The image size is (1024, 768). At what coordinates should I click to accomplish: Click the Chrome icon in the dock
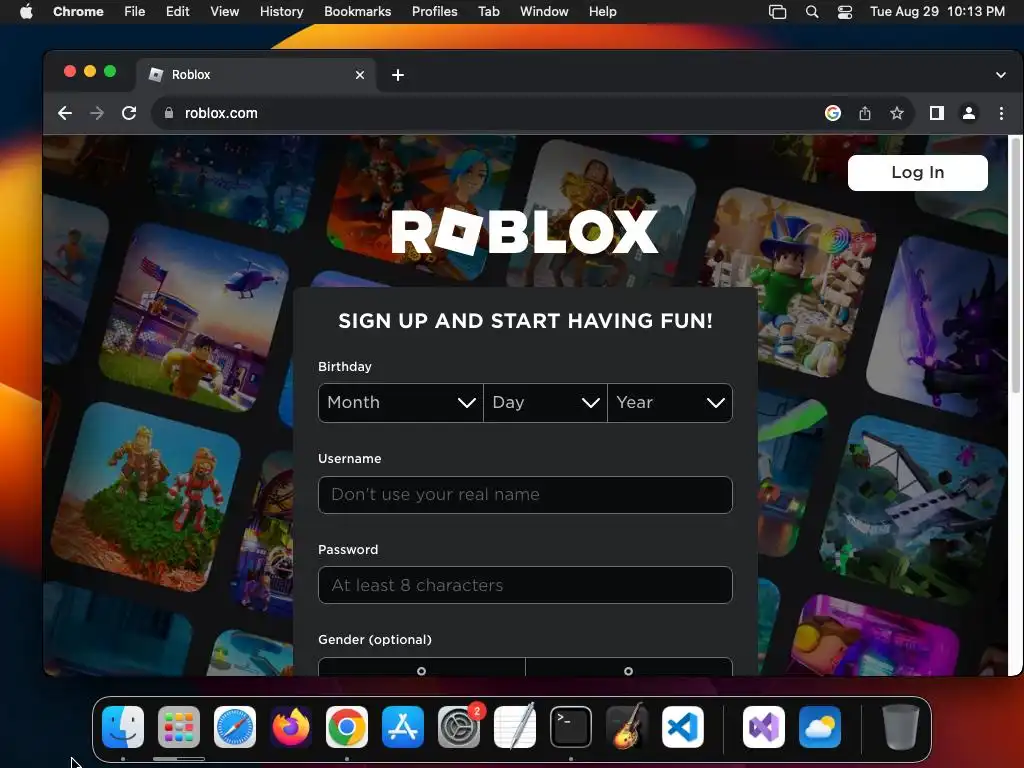point(347,727)
